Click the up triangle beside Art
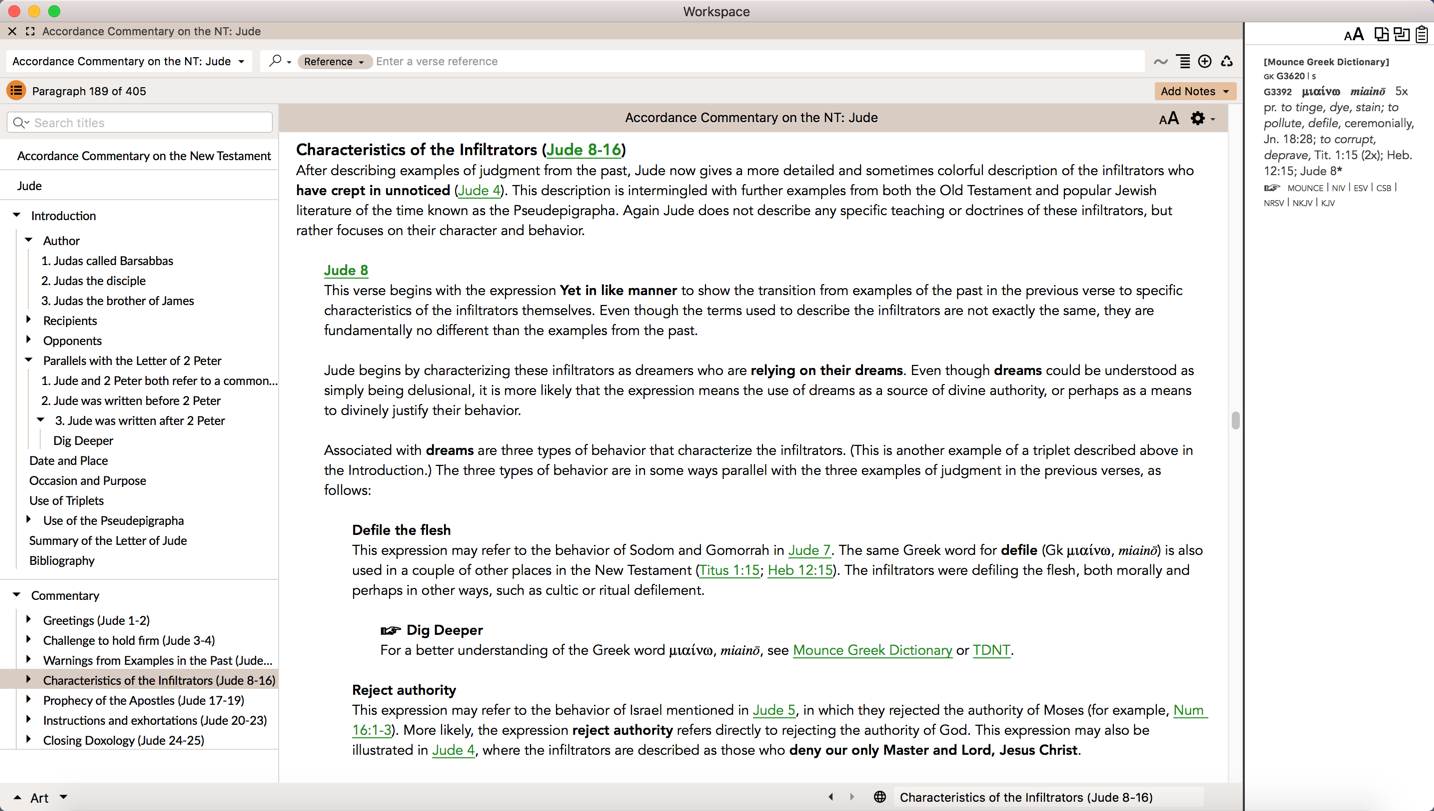 [17, 797]
